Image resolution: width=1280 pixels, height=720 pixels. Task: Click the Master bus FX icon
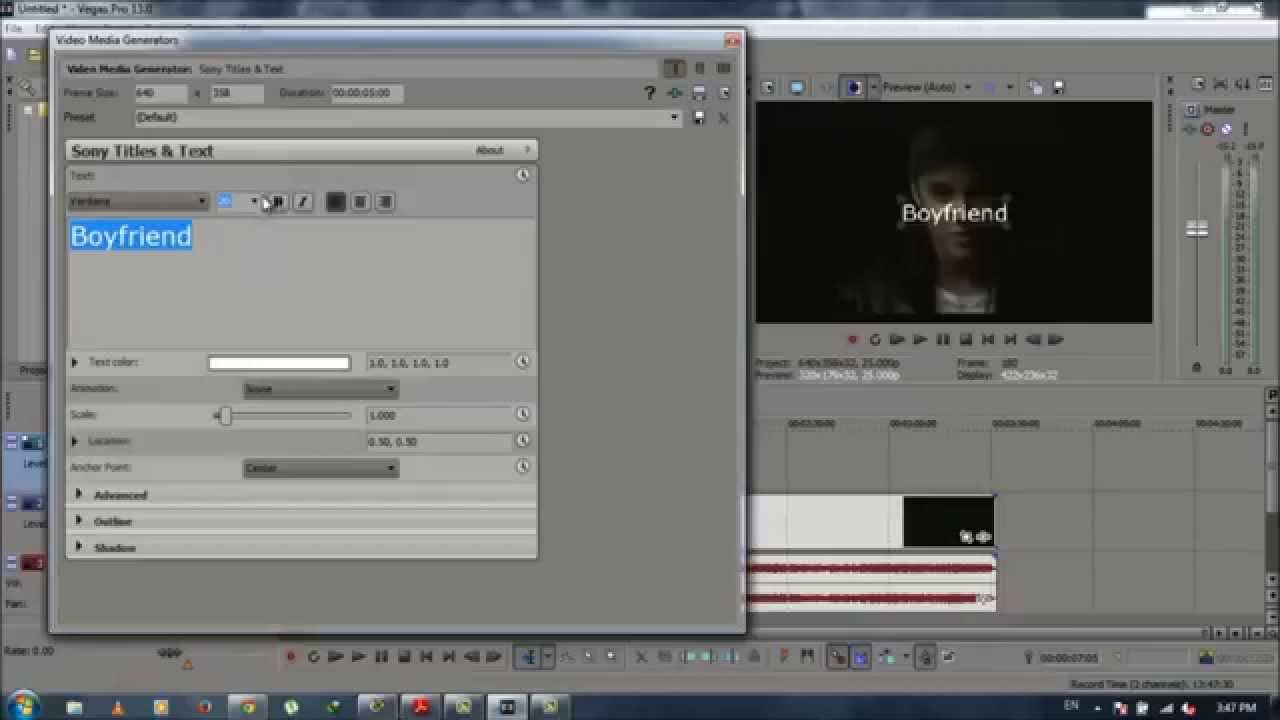click(x=1190, y=129)
